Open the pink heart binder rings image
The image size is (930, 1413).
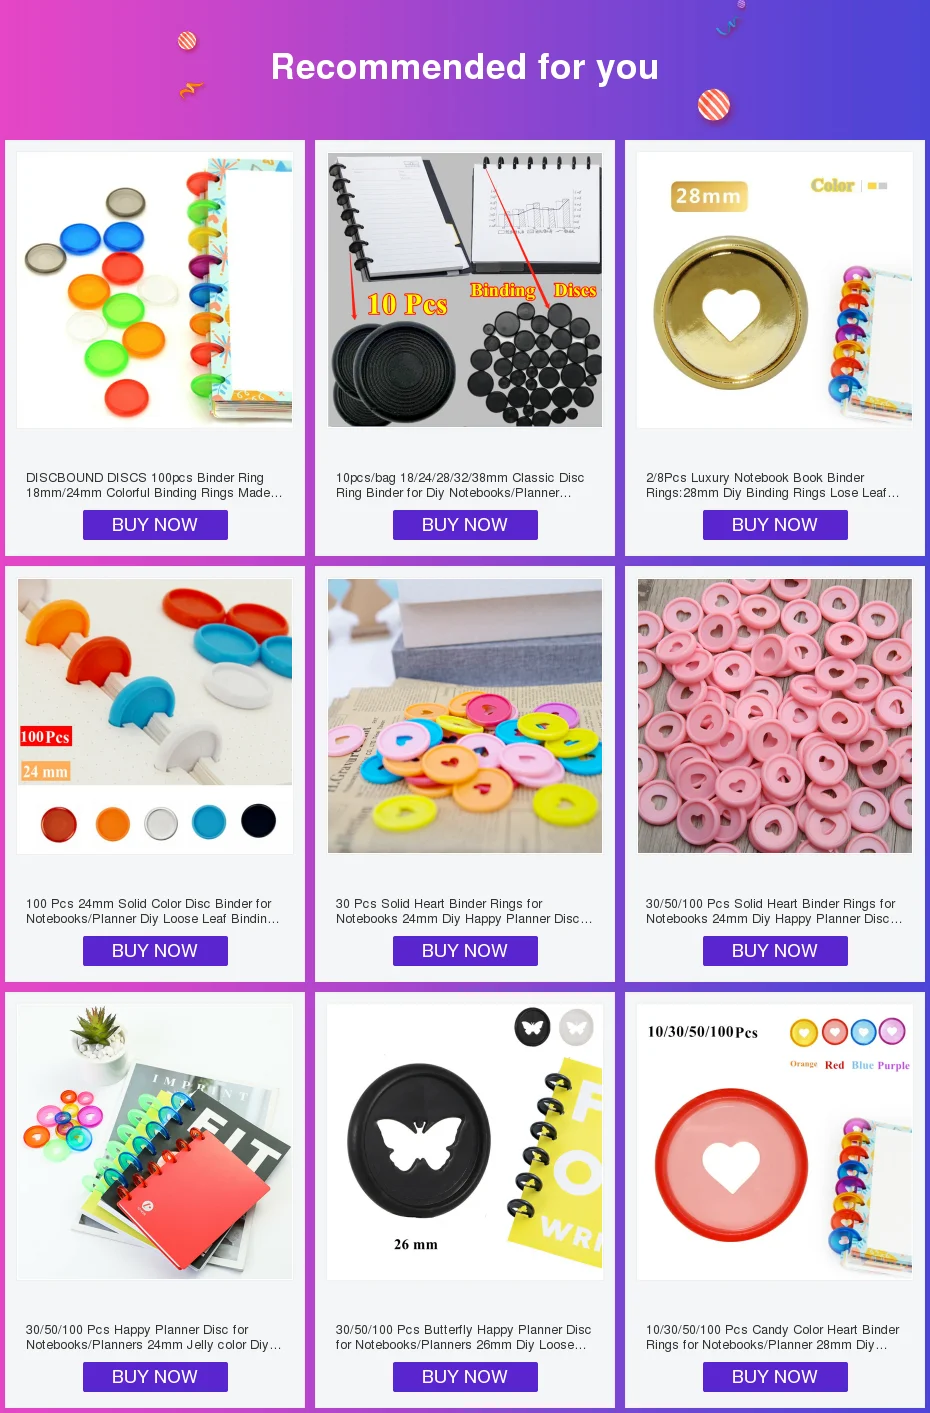pyautogui.click(x=775, y=716)
